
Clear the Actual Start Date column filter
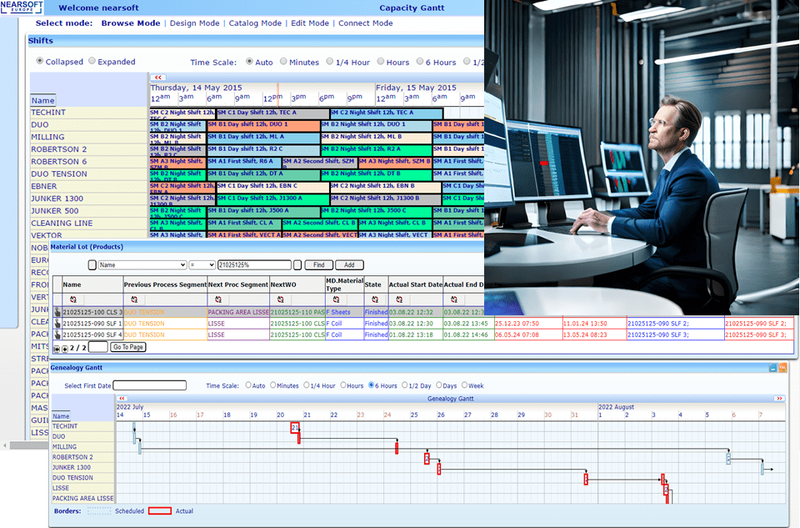point(399,299)
